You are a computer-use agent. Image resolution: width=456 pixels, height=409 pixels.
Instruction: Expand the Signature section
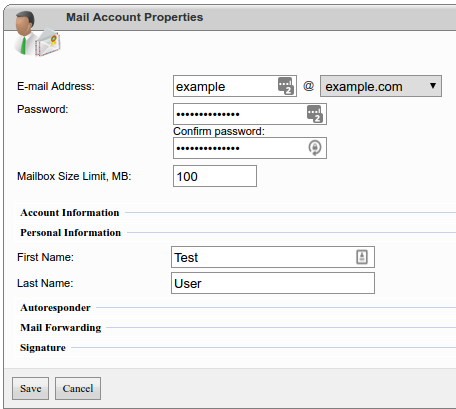(x=43, y=348)
